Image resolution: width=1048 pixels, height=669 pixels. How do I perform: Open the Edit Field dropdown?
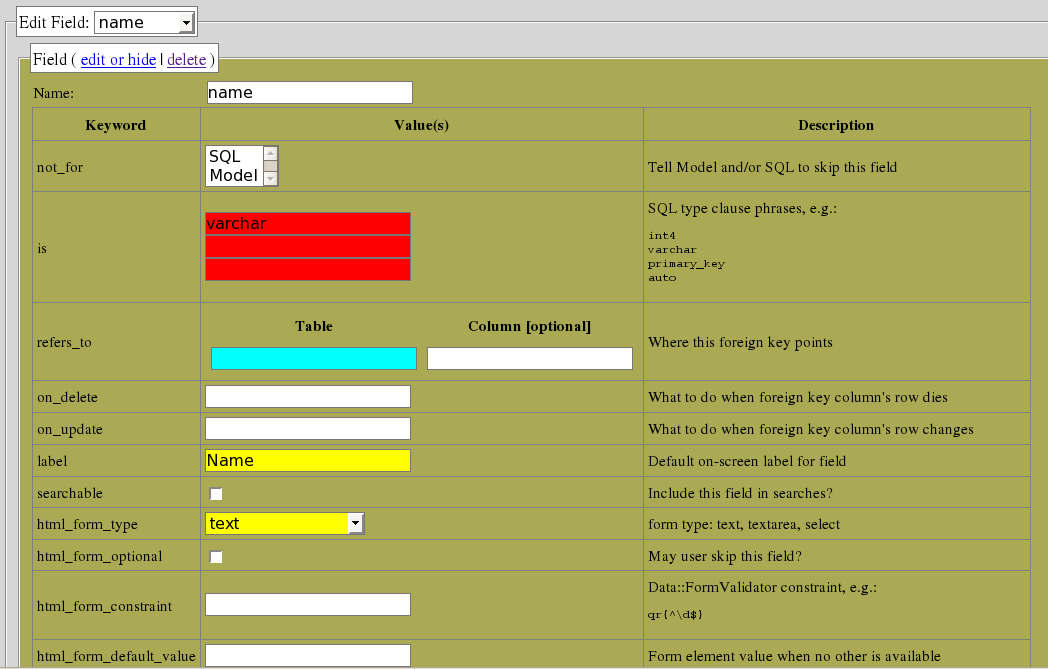144,23
